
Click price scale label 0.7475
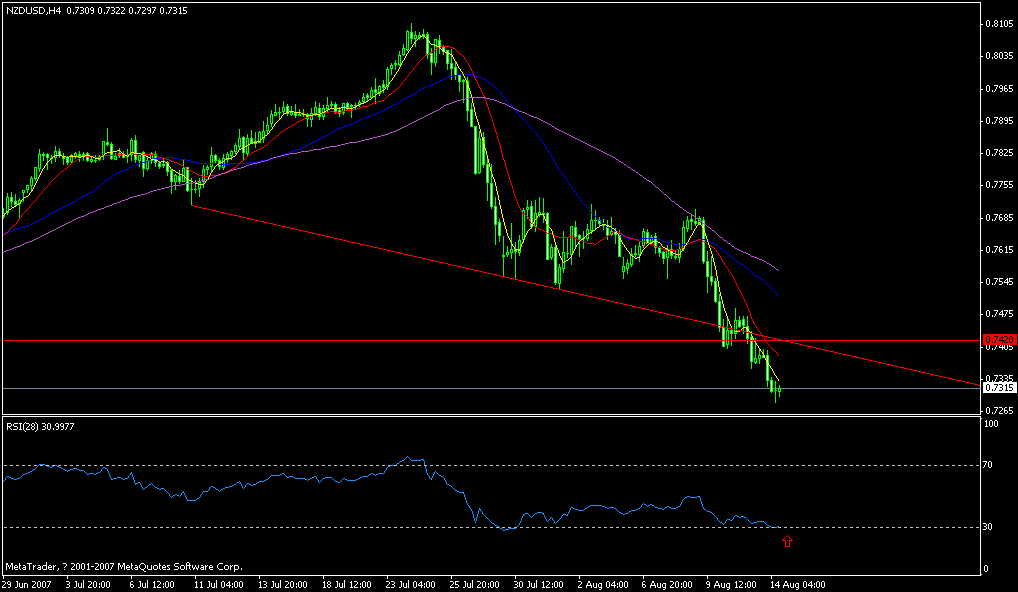(x=1000, y=314)
